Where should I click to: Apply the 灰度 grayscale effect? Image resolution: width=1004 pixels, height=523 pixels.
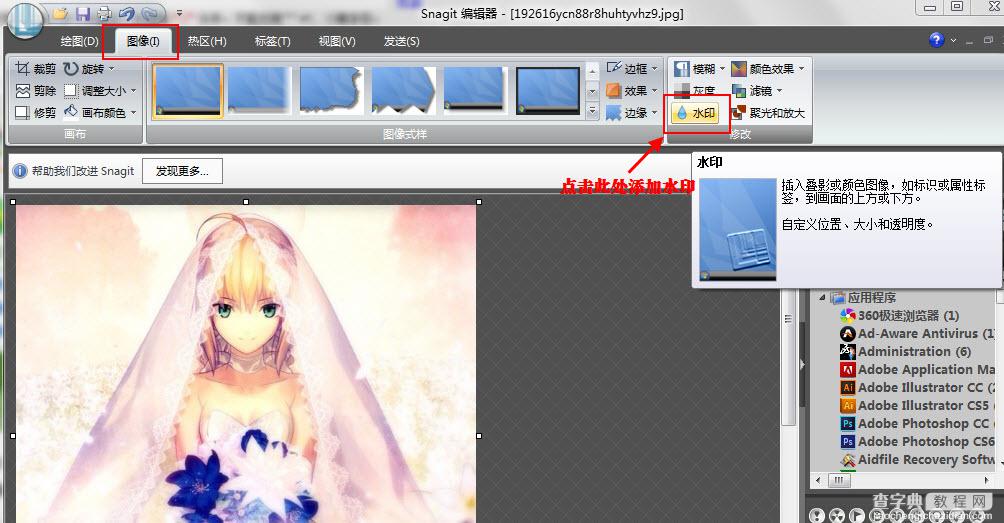click(695, 90)
